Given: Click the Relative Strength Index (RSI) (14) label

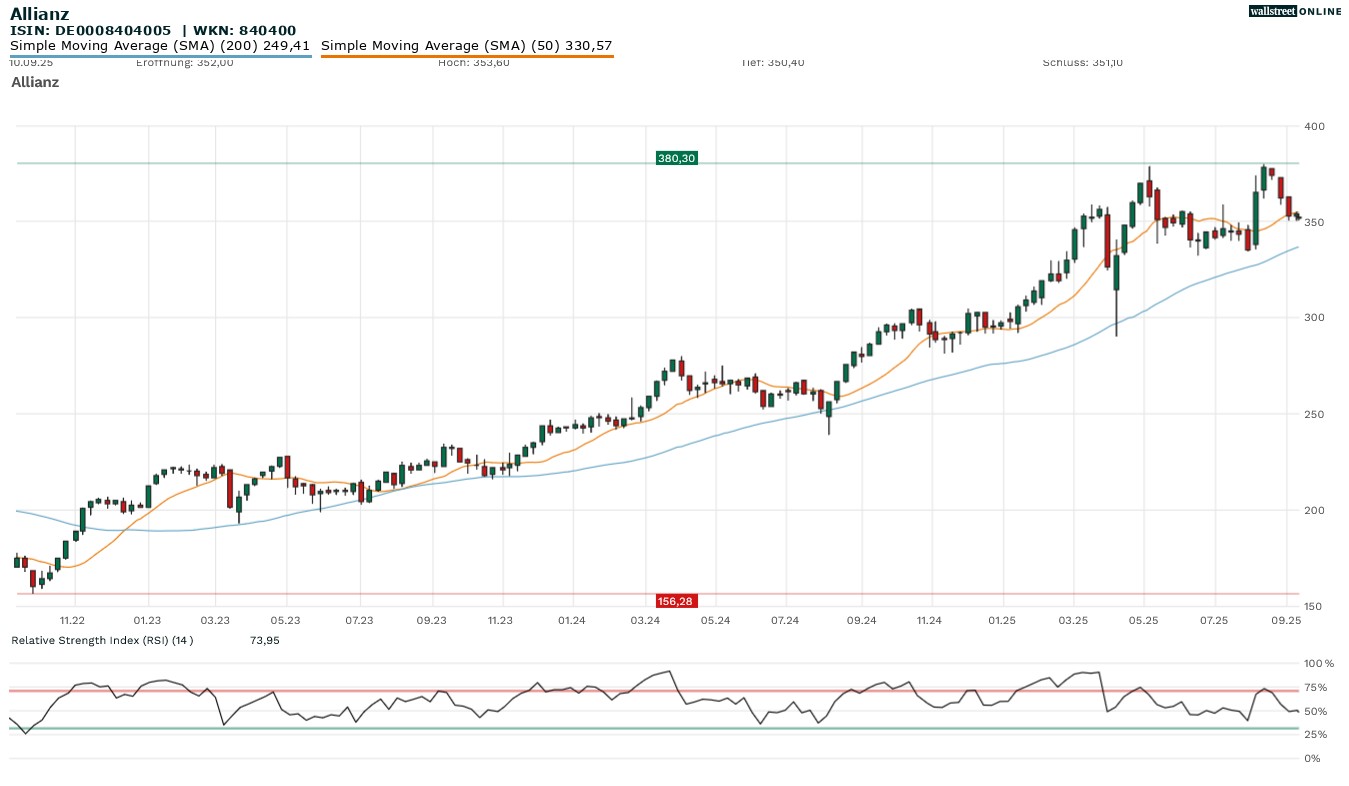Looking at the screenshot, I should click(102, 640).
